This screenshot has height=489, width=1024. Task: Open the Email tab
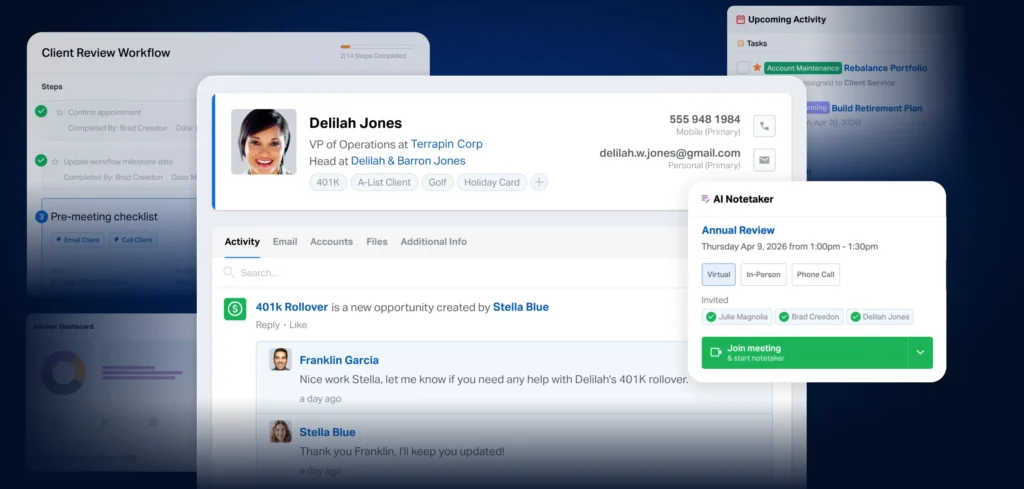coord(285,242)
